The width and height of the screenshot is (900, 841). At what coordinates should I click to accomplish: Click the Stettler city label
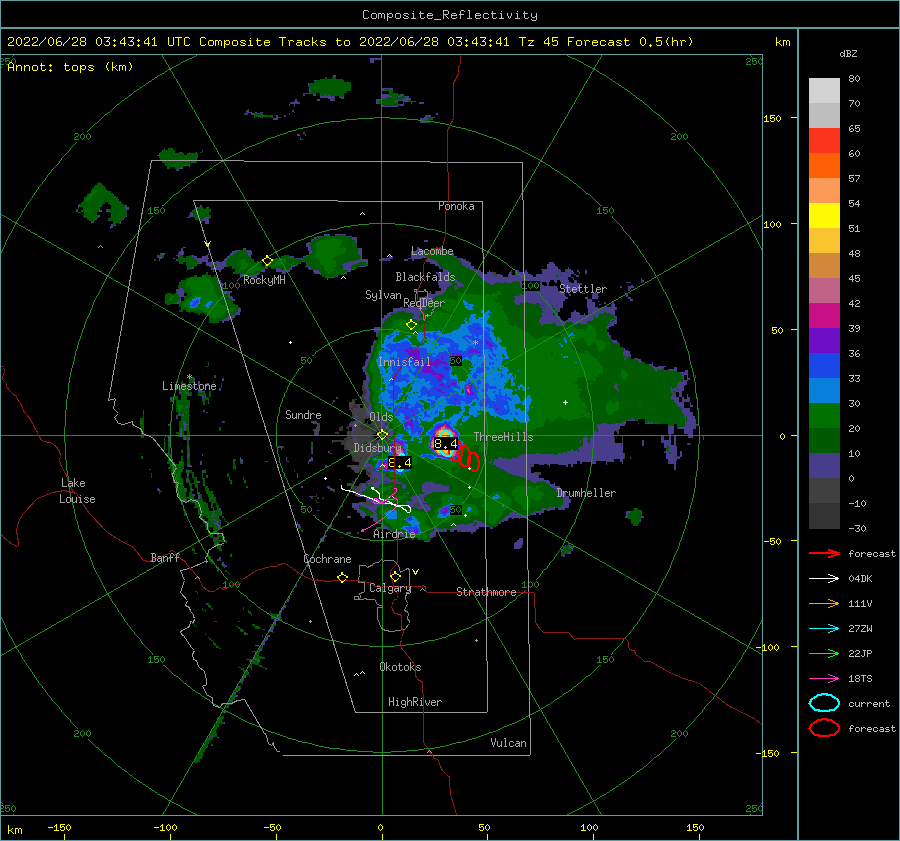pos(583,289)
